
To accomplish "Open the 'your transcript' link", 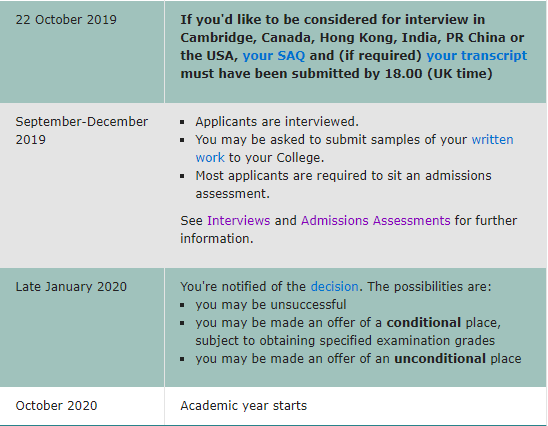I will (x=476, y=56).
